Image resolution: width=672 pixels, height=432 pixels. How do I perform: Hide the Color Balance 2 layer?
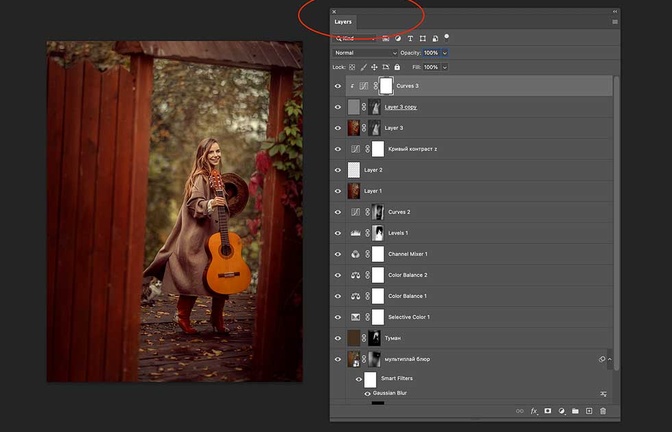pyautogui.click(x=338, y=275)
